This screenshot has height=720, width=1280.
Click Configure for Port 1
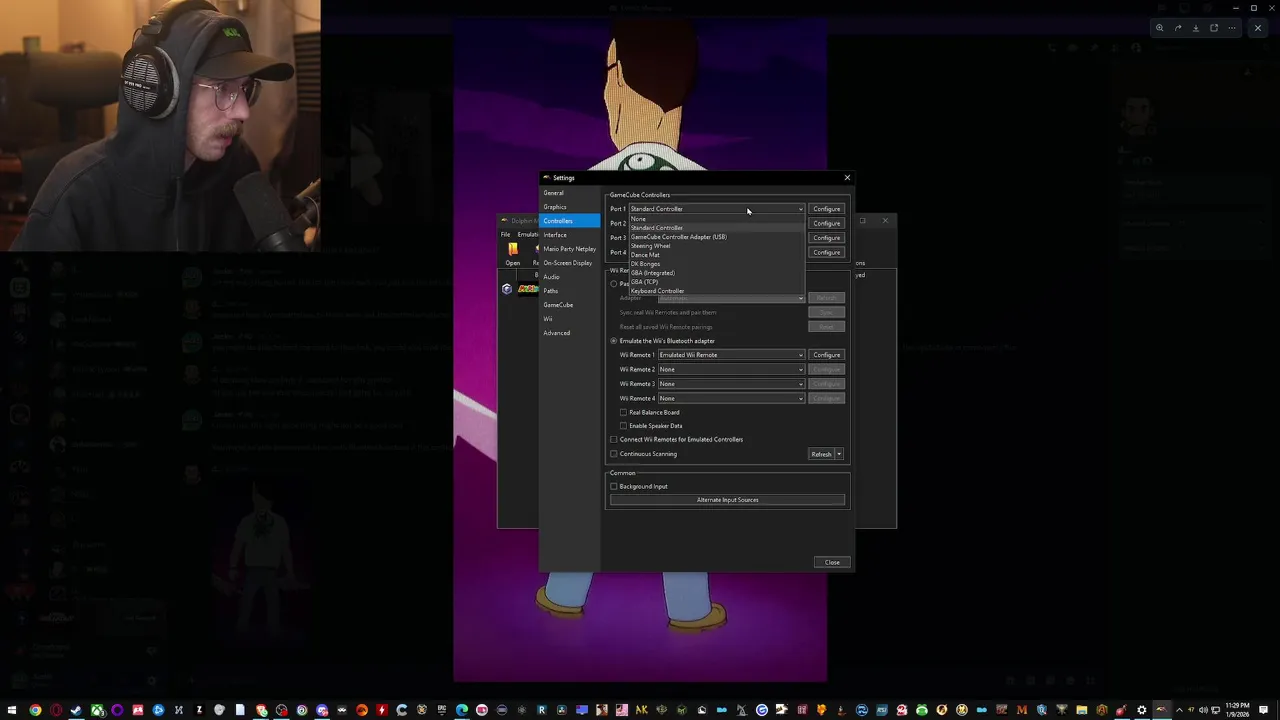(x=826, y=209)
